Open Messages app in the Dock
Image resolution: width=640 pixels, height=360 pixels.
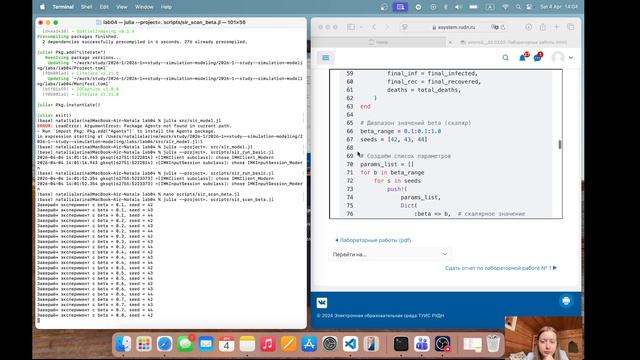coord(185,344)
